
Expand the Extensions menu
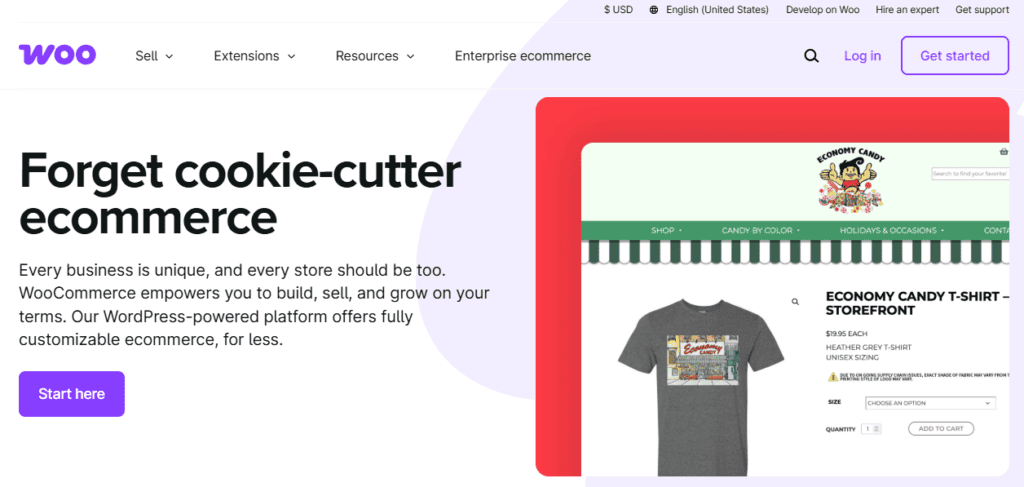[255, 56]
